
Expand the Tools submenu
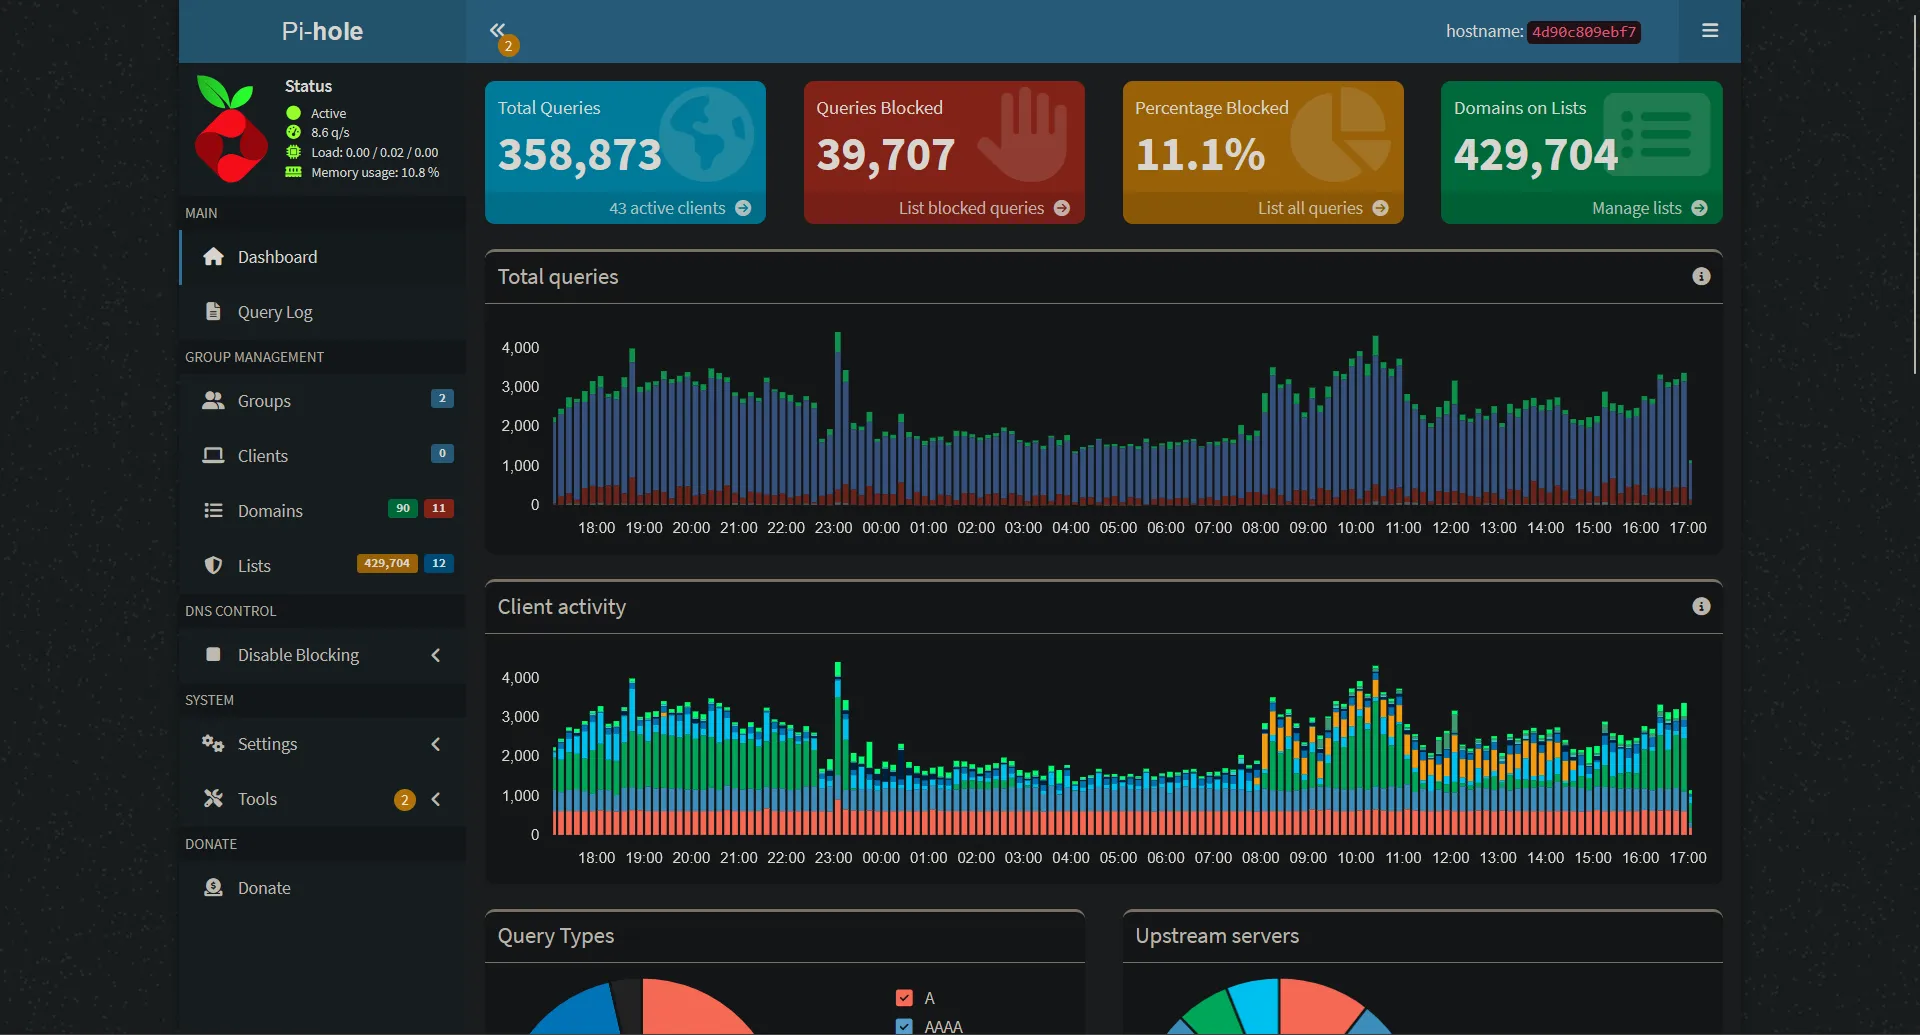click(436, 799)
